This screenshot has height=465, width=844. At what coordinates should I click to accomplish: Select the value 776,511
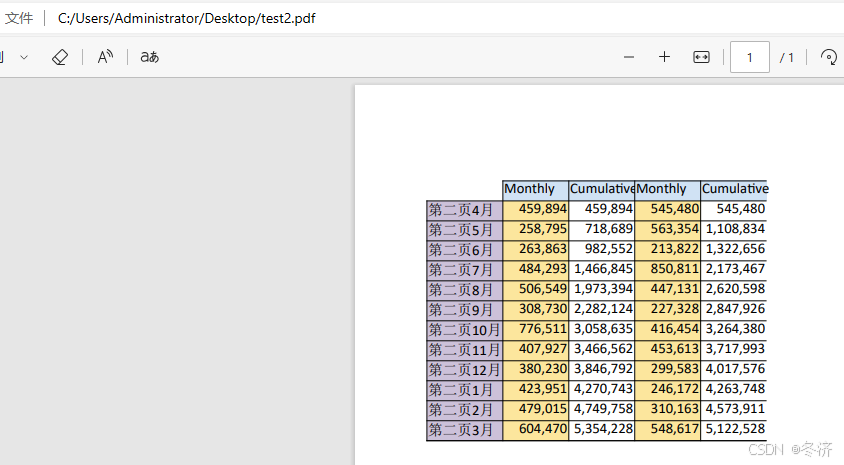click(x=543, y=328)
